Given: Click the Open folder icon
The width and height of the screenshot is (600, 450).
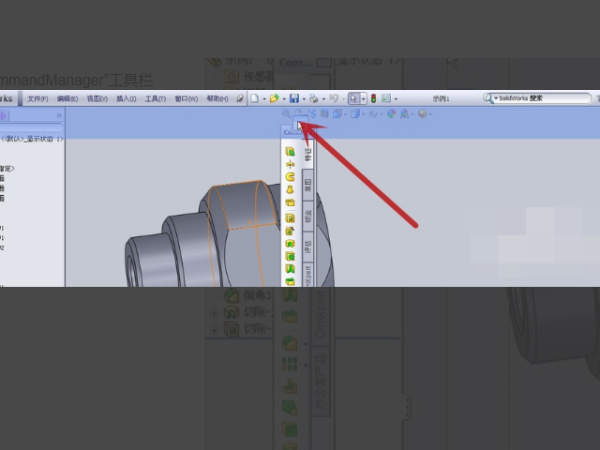Looking at the screenshot, I should pyautogui.click(x=273, y=99).
